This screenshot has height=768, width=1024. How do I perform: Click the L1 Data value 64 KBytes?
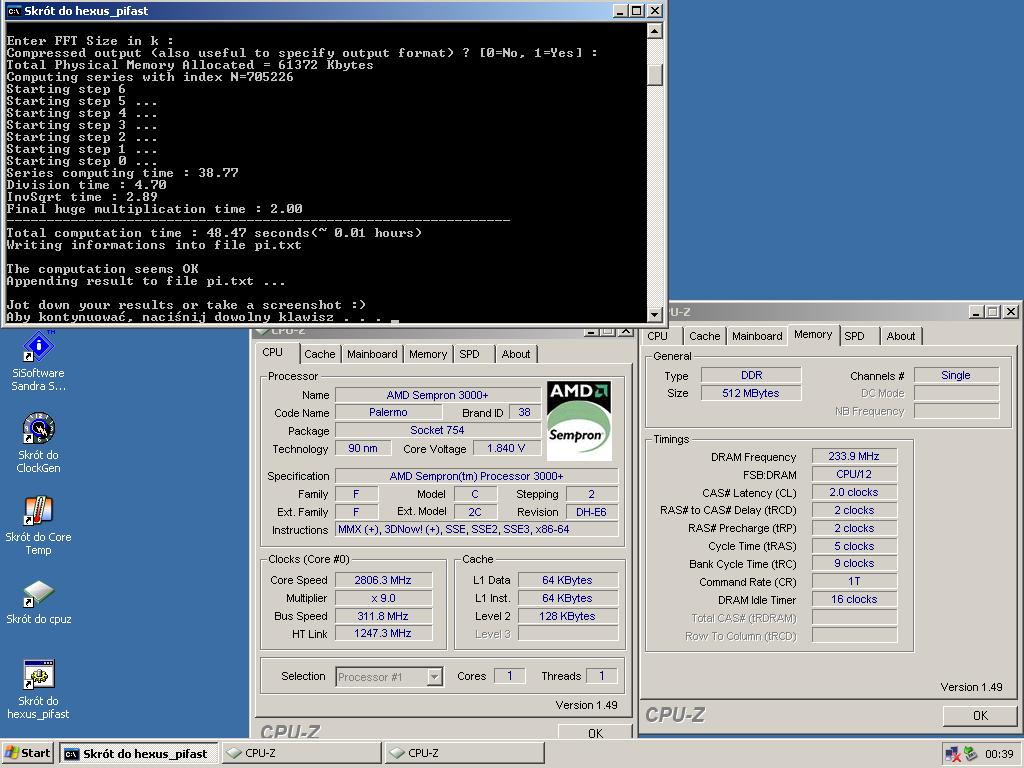(568, 580)
